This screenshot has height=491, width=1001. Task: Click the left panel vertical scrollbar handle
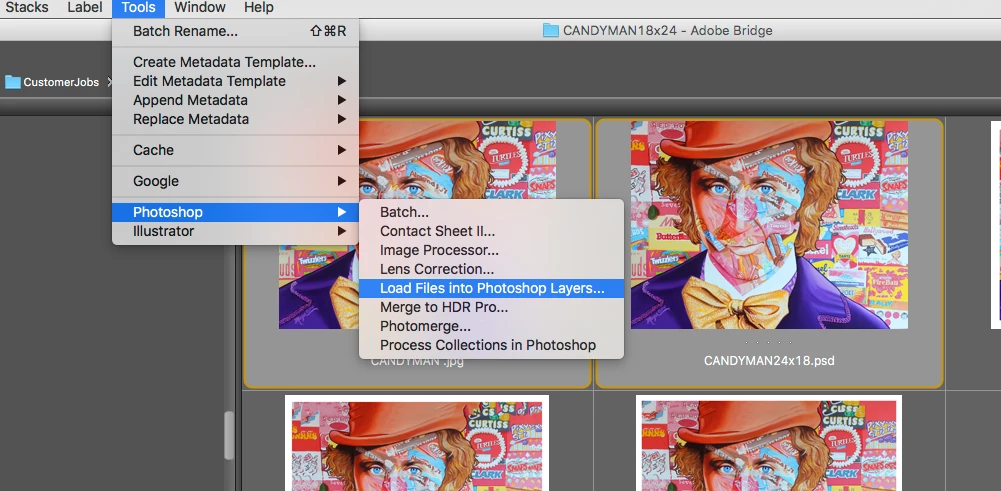tap(229, 435)
